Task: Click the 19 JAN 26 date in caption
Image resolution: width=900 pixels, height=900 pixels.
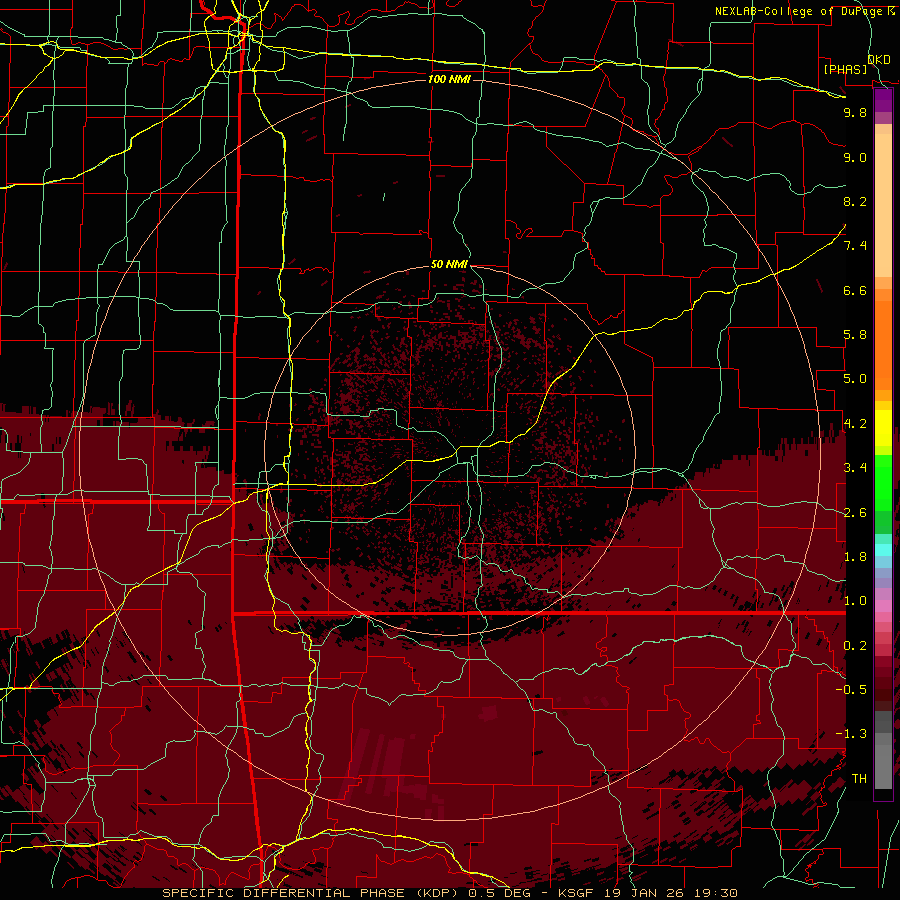Action: tap(643, 893)
